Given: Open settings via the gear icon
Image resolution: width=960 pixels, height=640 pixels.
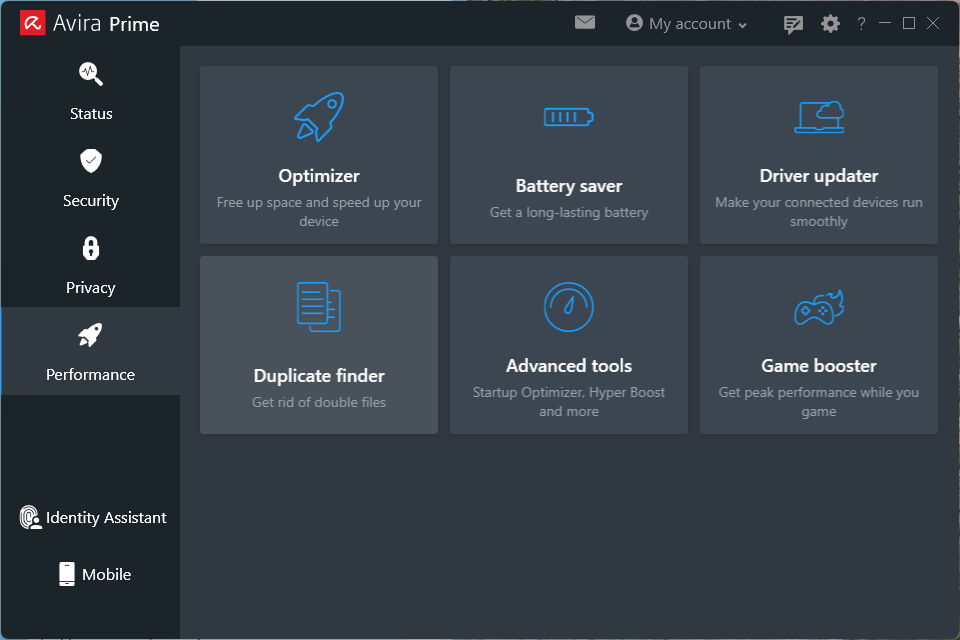Looking at the screenshot, I should 830,24.
